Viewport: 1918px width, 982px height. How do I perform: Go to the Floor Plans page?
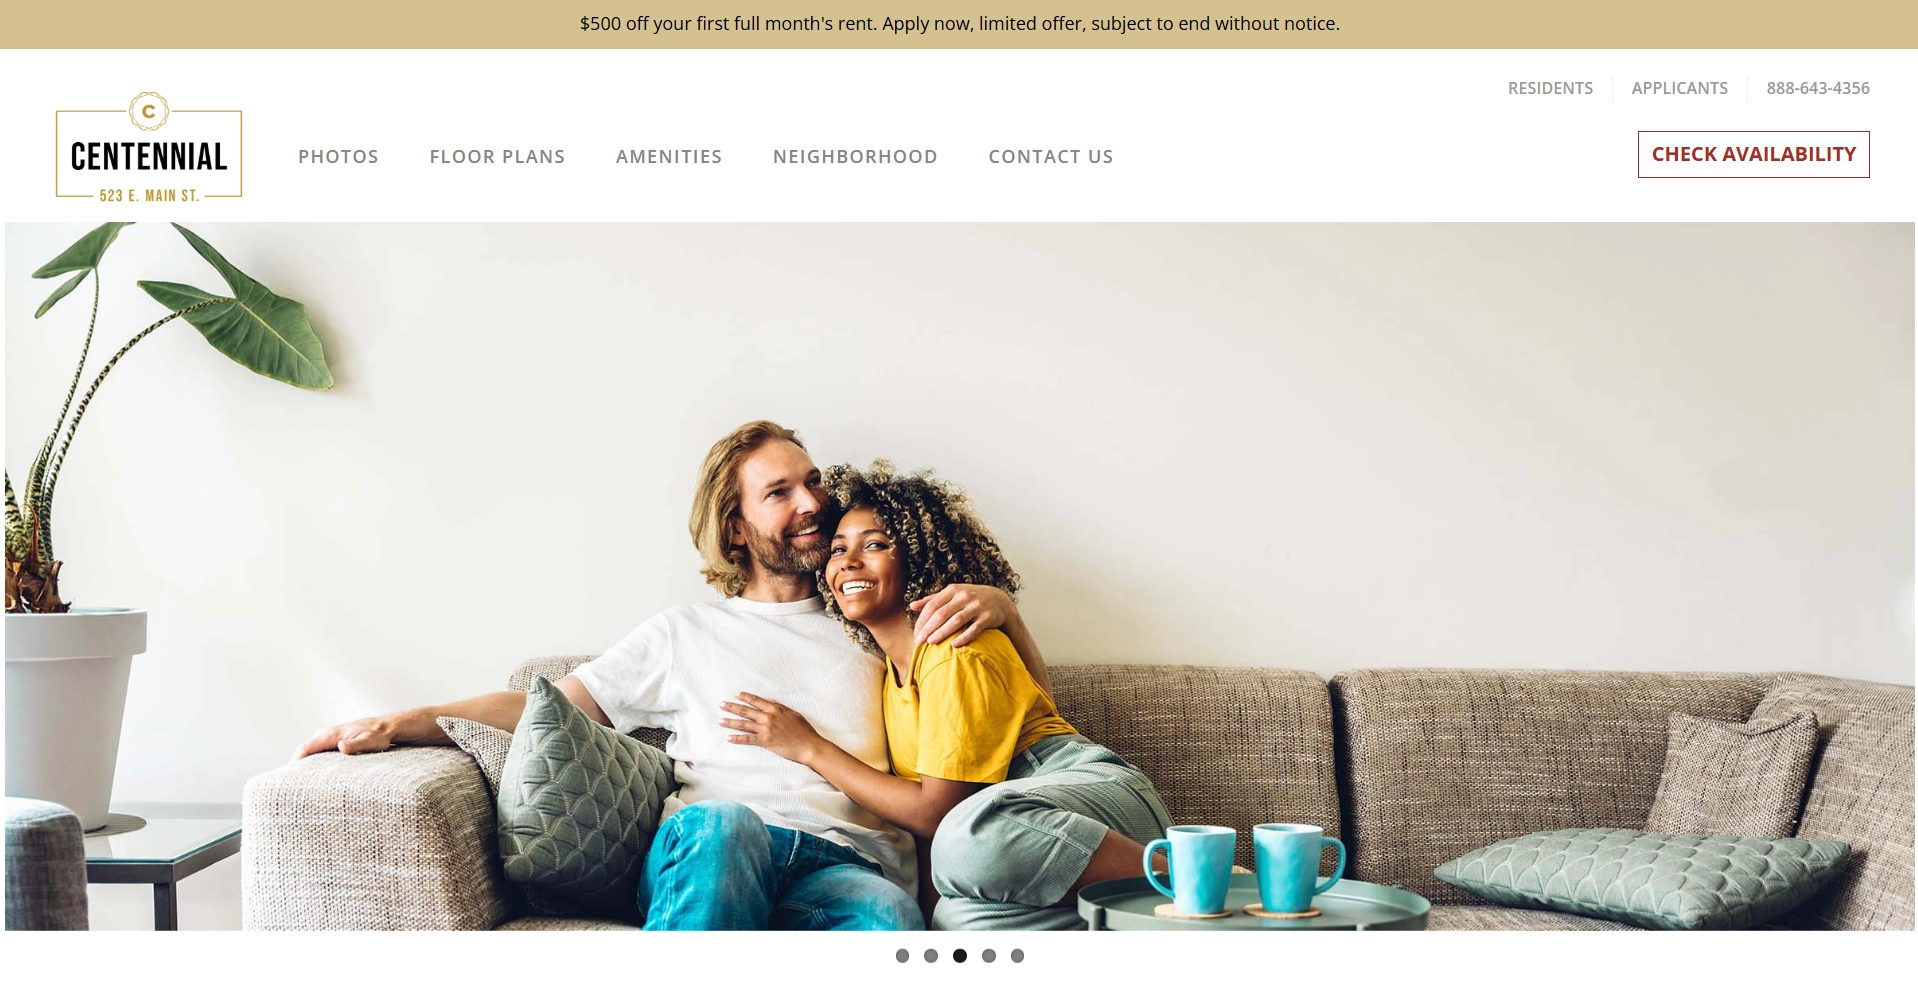coord(497,156)
